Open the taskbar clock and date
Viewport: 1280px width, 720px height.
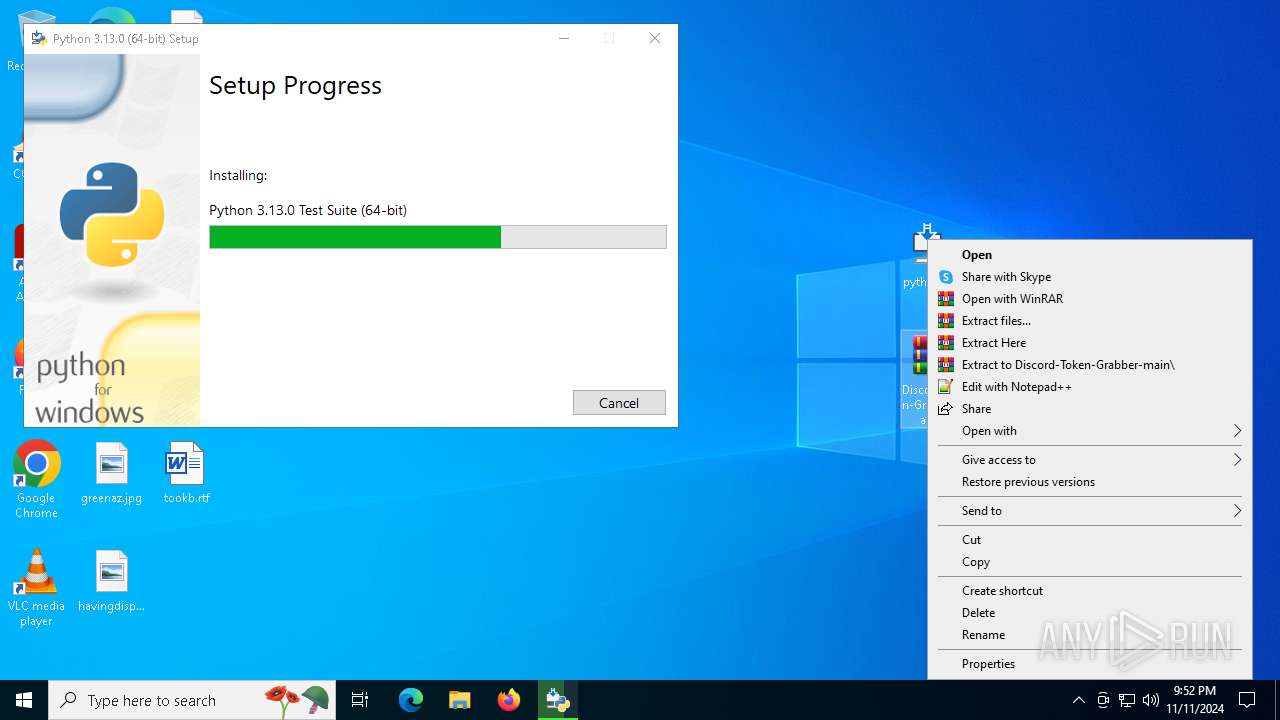[x=1194, y=700]
